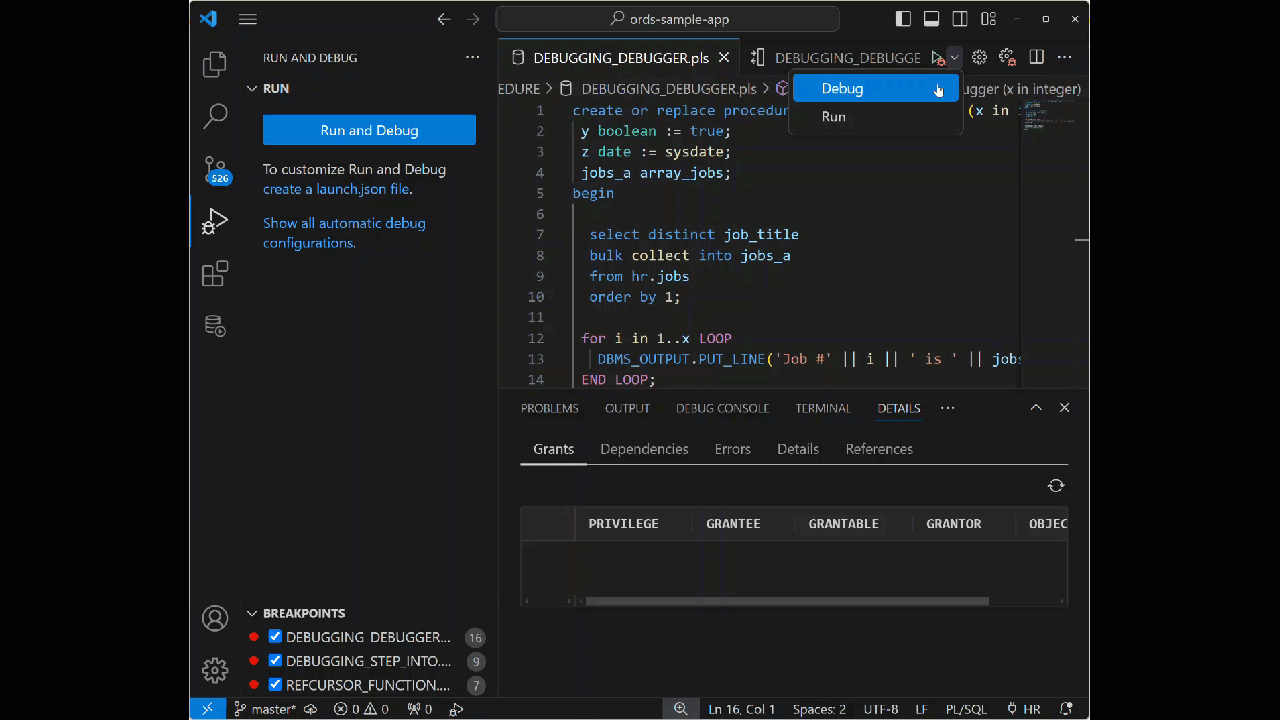Image resolution: width=1280 pixels, height=720 pixels.
Task: Open the Accounts icon in activity bar
Action: tap(215, 618)
